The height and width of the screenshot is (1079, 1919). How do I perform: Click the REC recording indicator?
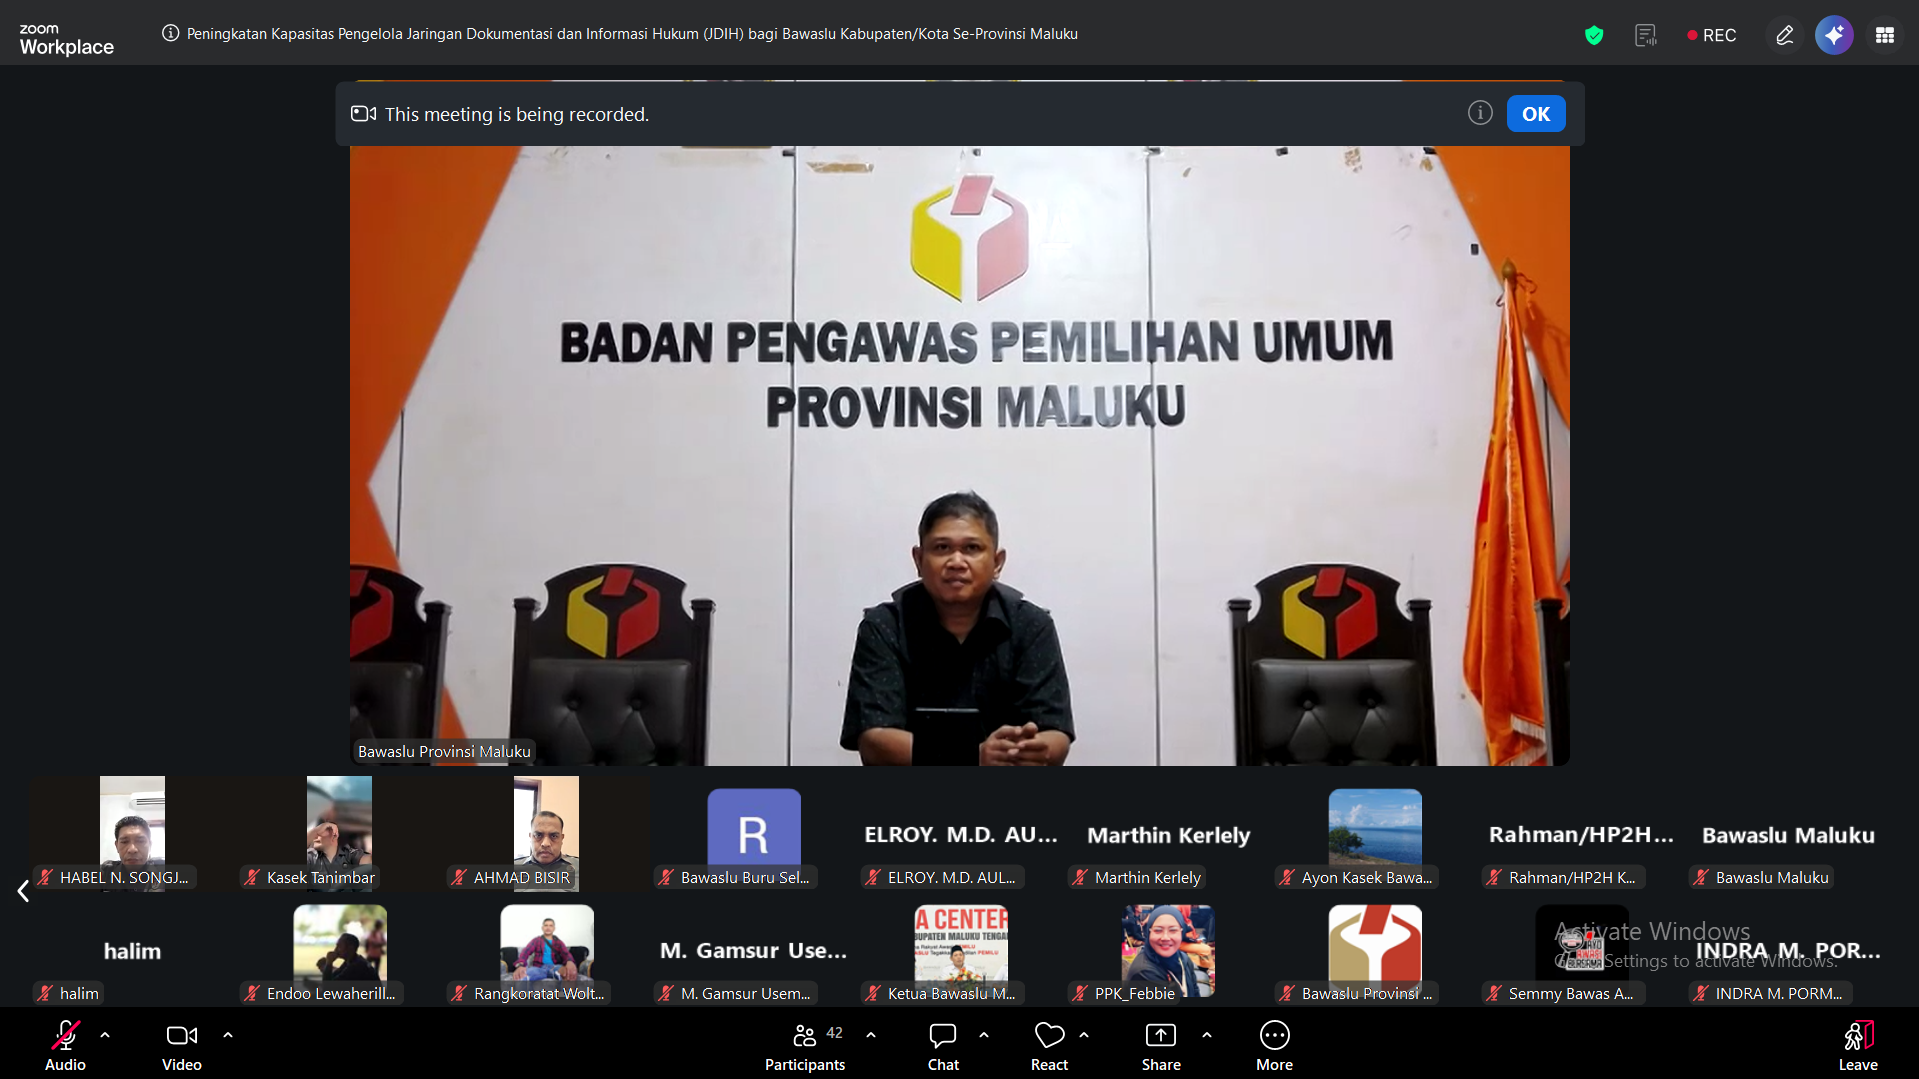click(x=1712, y=35)
